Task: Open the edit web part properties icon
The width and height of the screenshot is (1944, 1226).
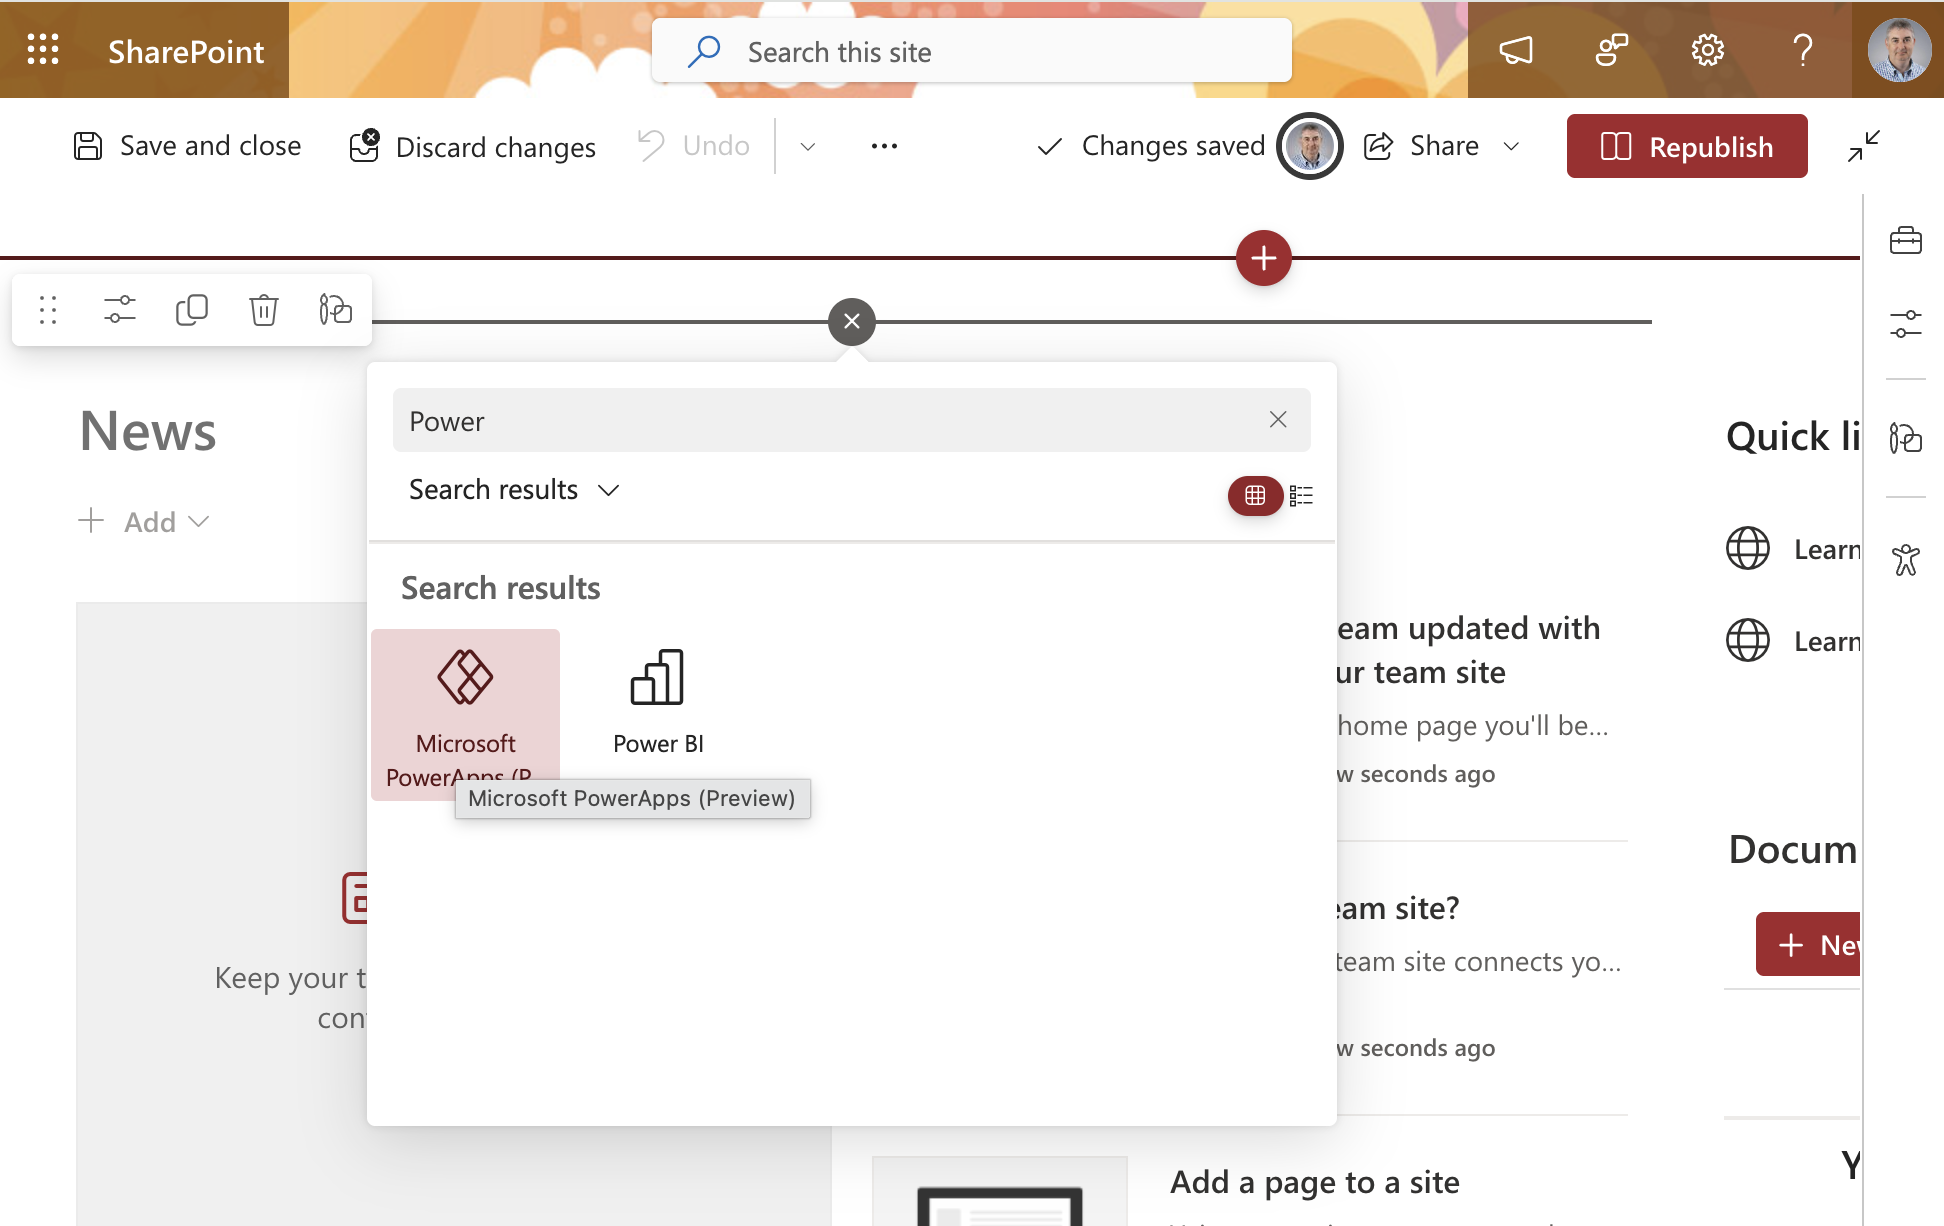Action: click(x=120, y=310)
